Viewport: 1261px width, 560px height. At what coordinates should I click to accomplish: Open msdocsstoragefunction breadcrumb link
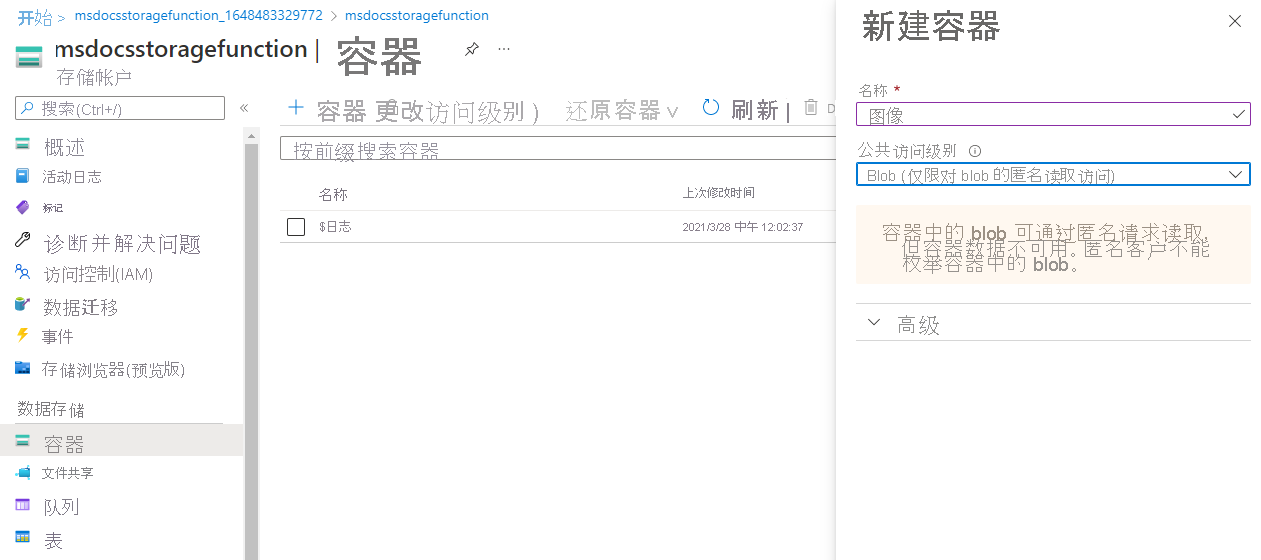pyautogui.click(x=417, y=16)
